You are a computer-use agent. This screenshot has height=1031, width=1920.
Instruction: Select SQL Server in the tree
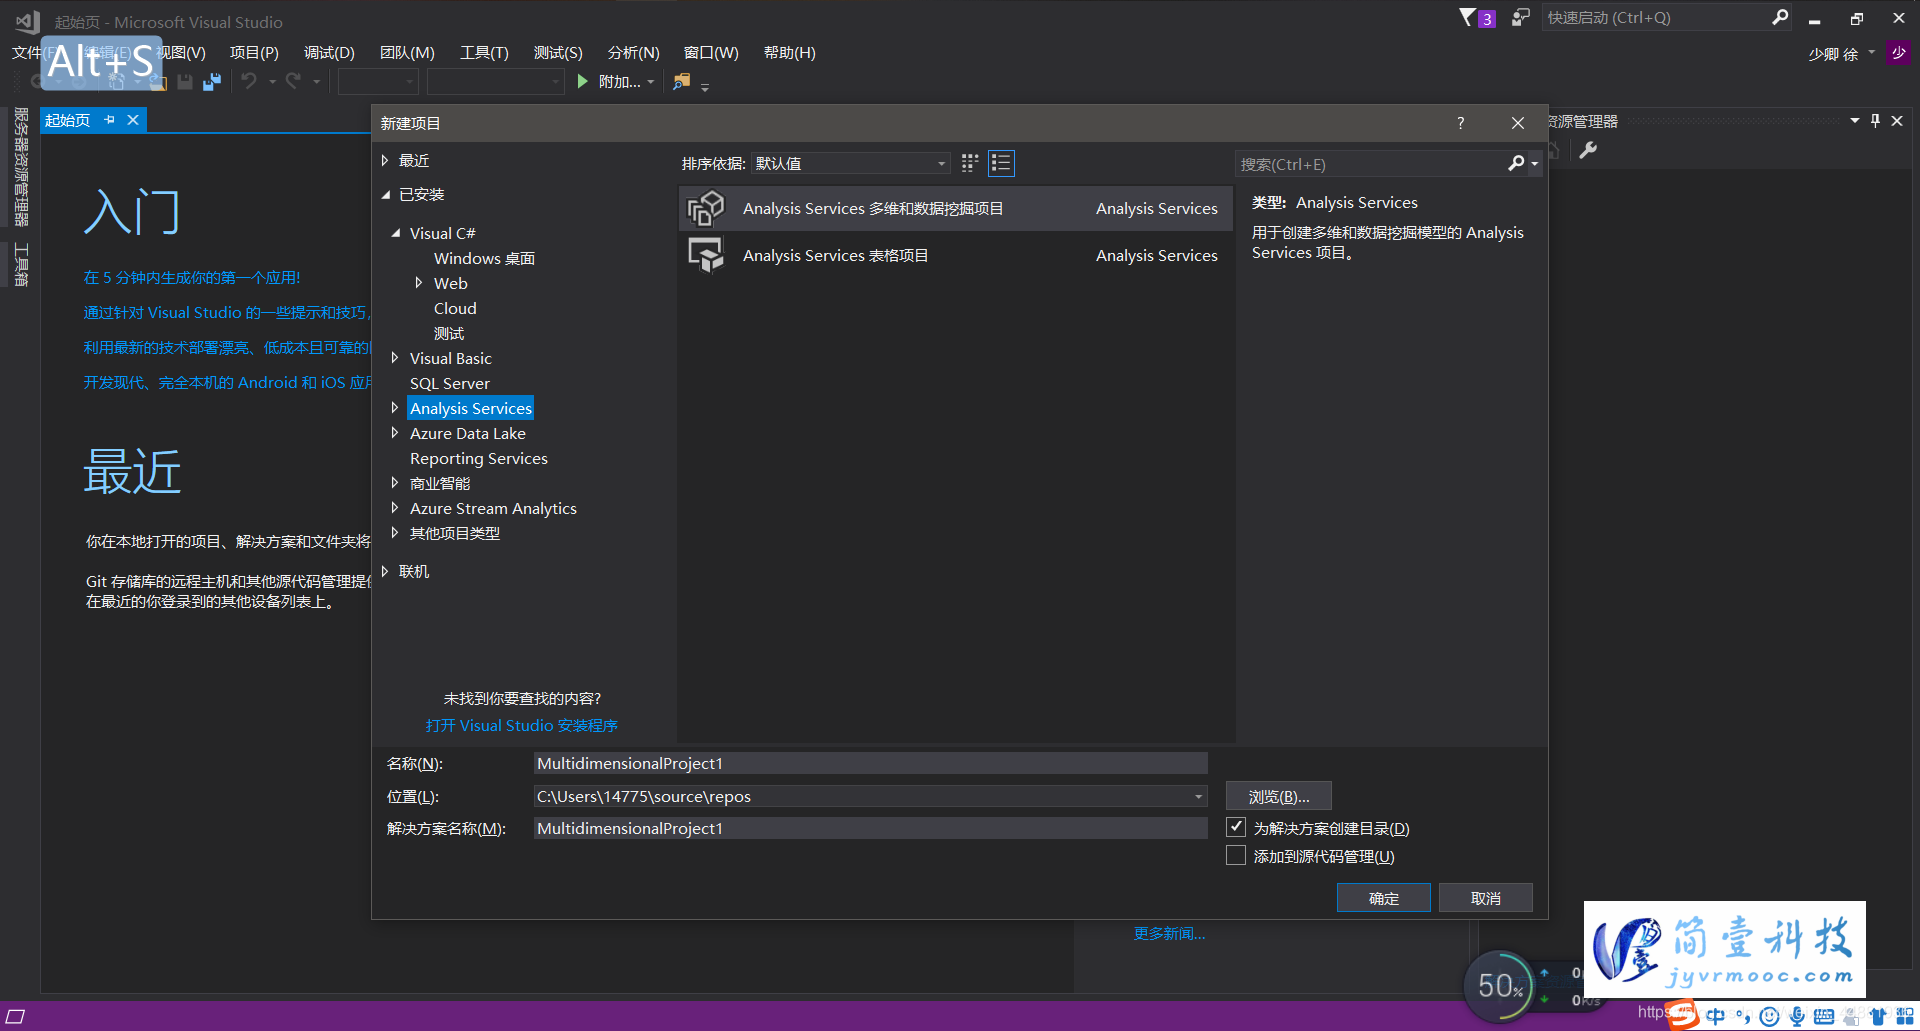coord(449,383)
